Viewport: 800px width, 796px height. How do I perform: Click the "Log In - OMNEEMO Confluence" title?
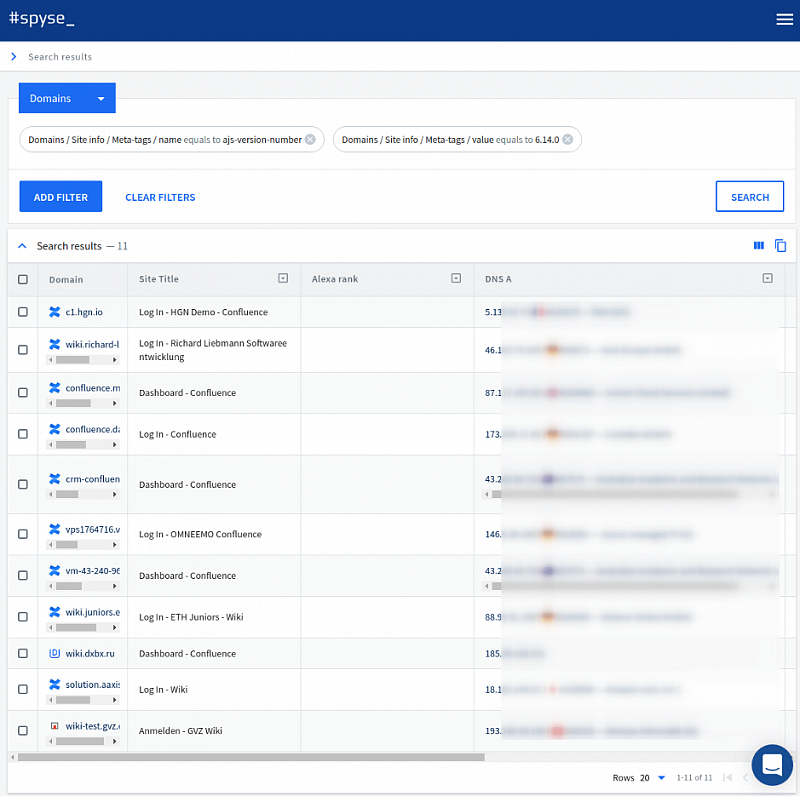(200, 534)
